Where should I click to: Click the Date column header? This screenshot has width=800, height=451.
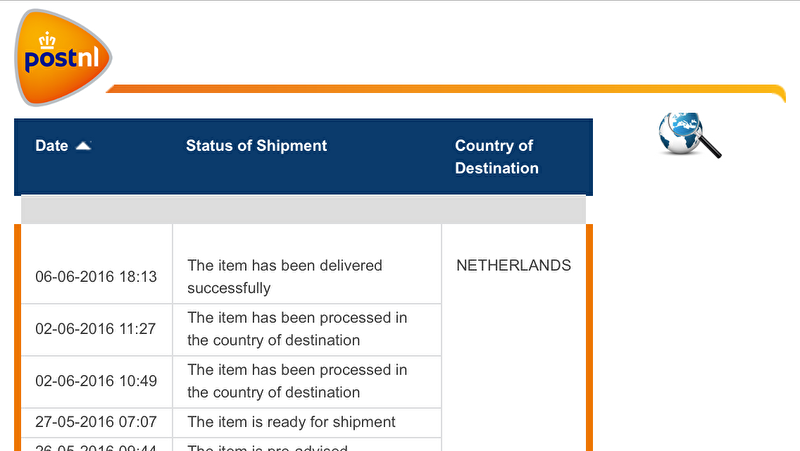(x=52, y=146)
